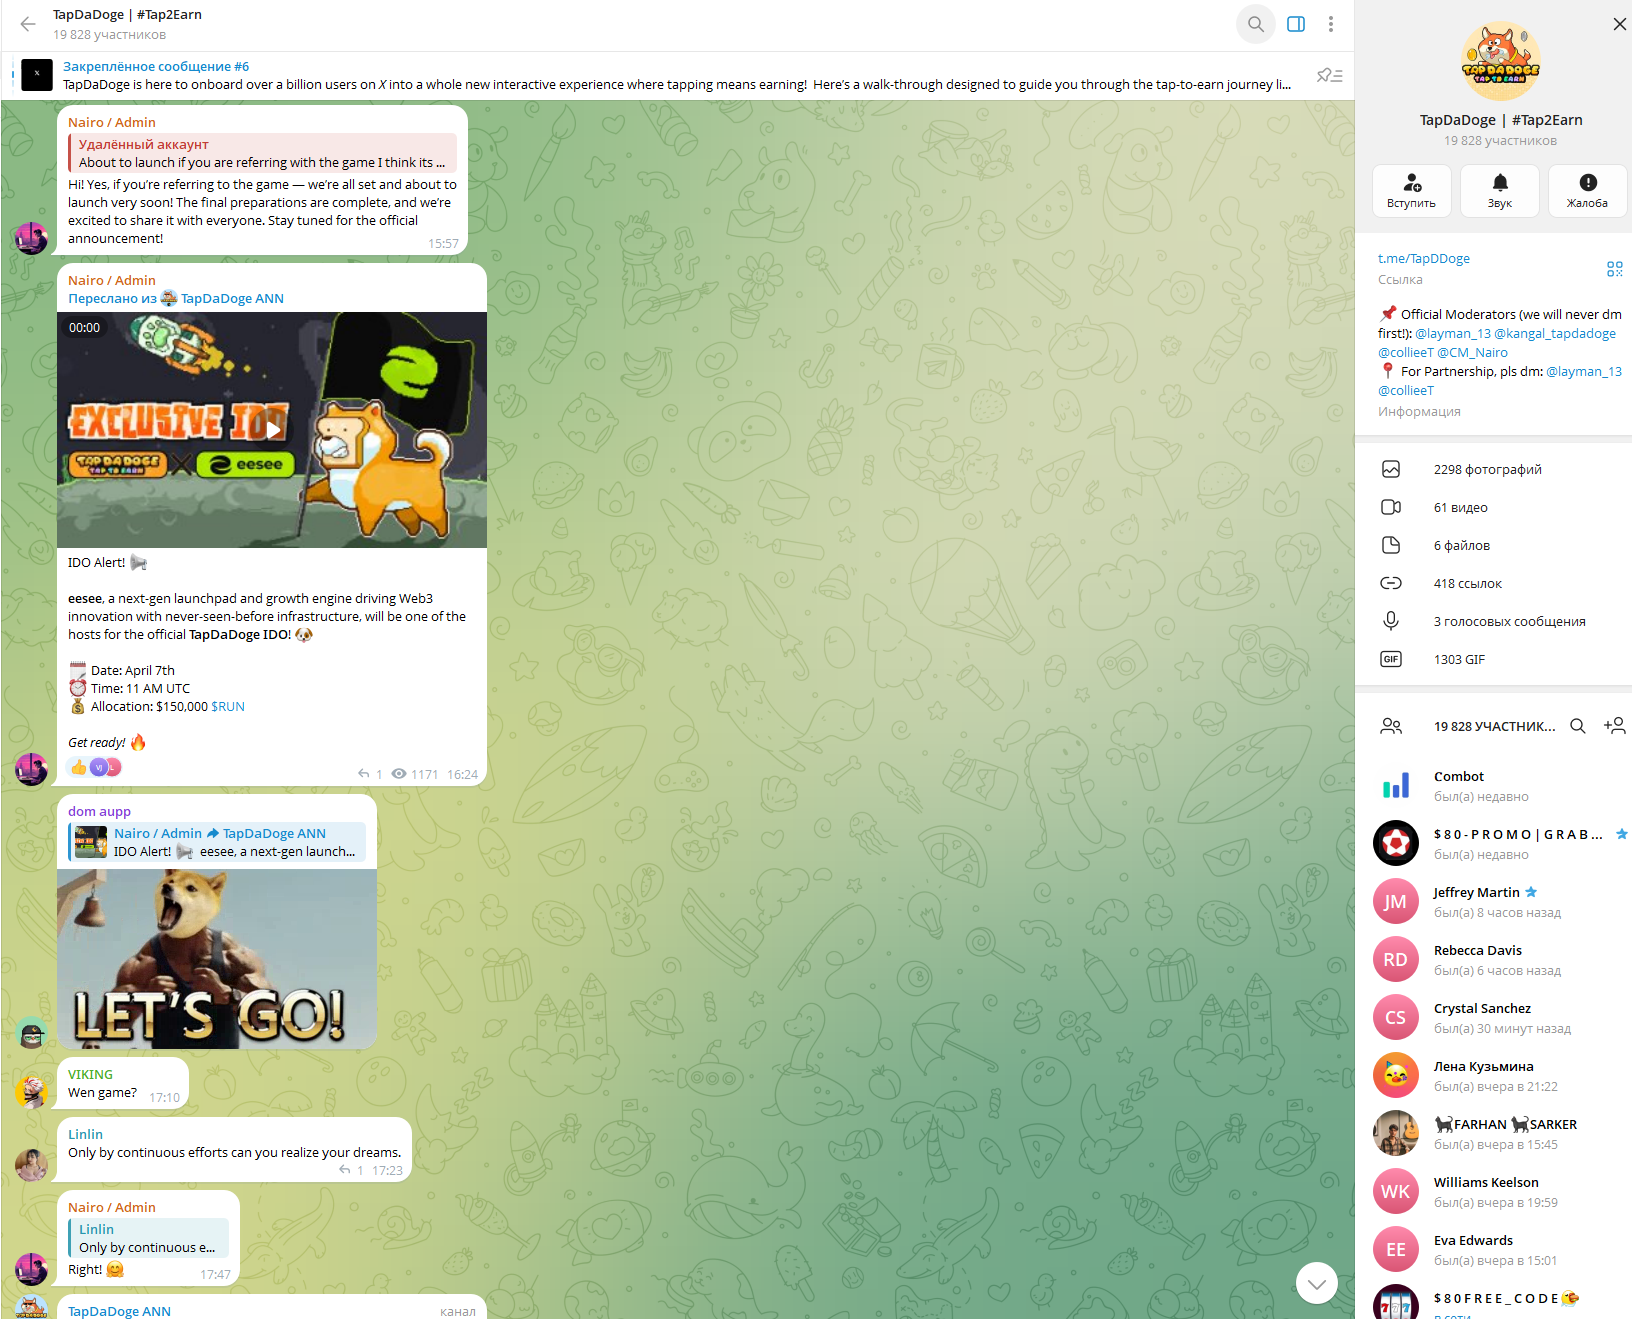Open the LET'S GO doge GIF
The image size is (1632, 1319).
tap(217, 959)
